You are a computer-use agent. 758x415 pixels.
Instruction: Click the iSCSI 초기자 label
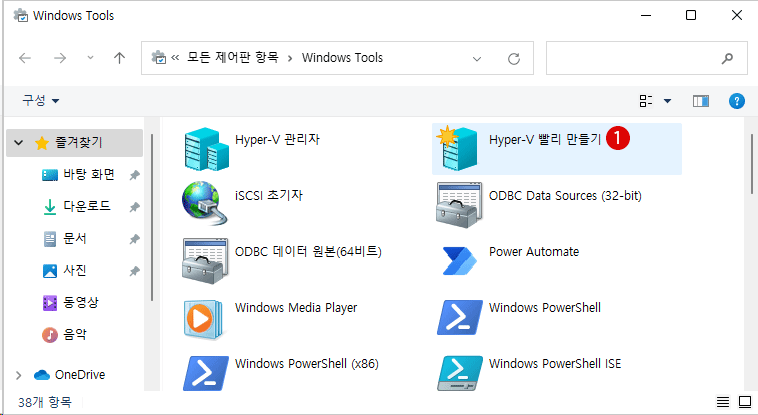pos(269,195)
